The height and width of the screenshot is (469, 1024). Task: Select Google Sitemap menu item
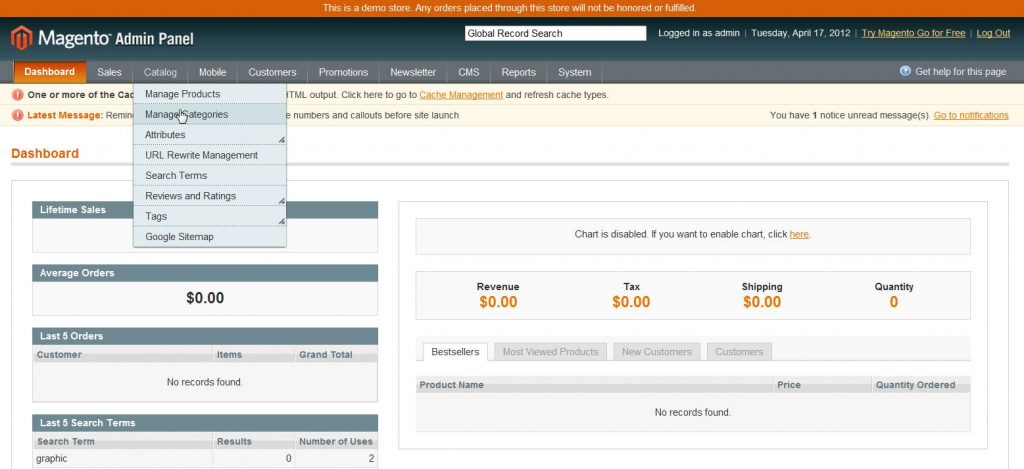pos(179,237)
